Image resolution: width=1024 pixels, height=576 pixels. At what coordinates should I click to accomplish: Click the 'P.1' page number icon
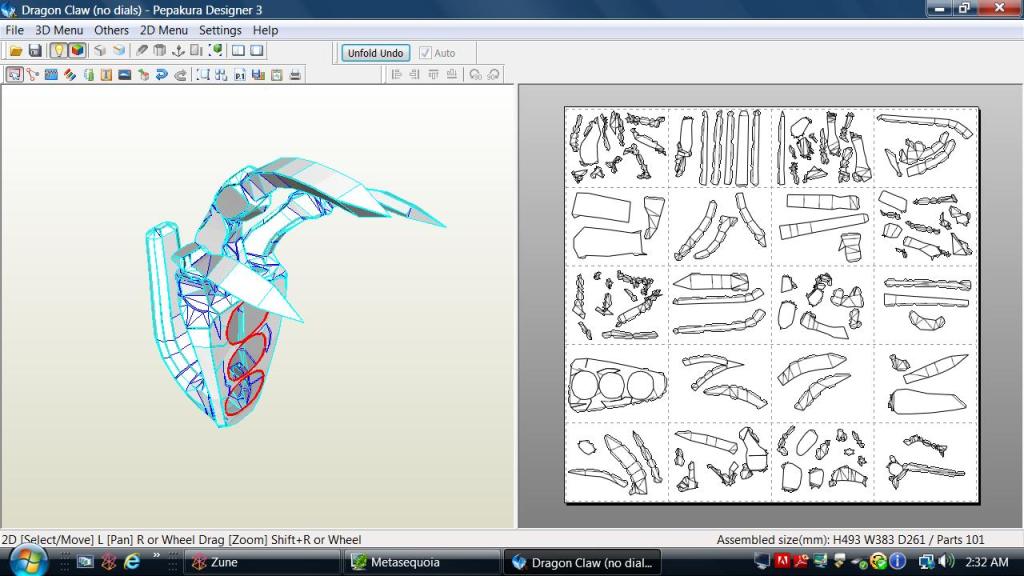(x=240, y=74)
